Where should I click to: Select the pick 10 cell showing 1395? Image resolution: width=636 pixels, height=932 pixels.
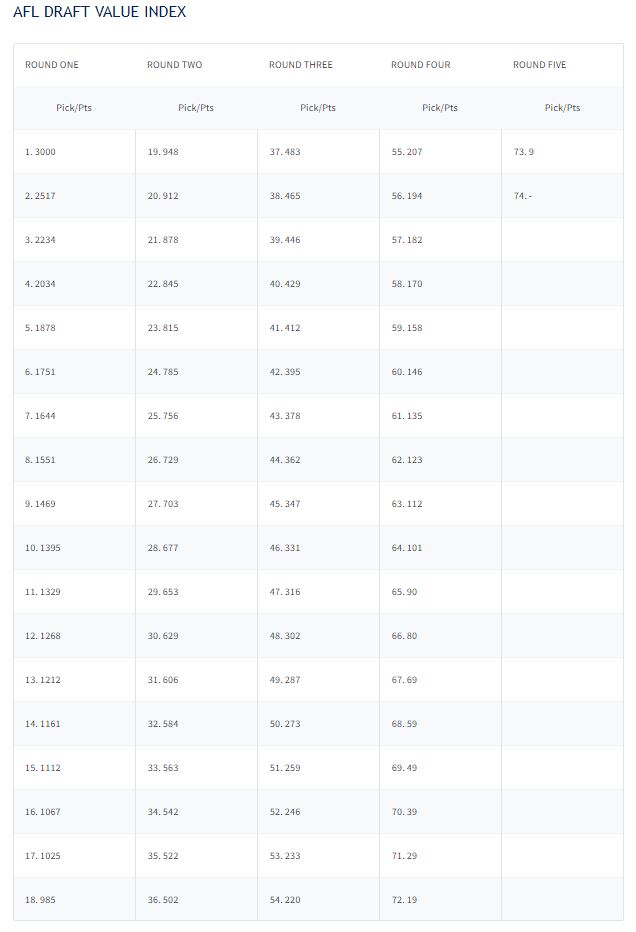43,548
